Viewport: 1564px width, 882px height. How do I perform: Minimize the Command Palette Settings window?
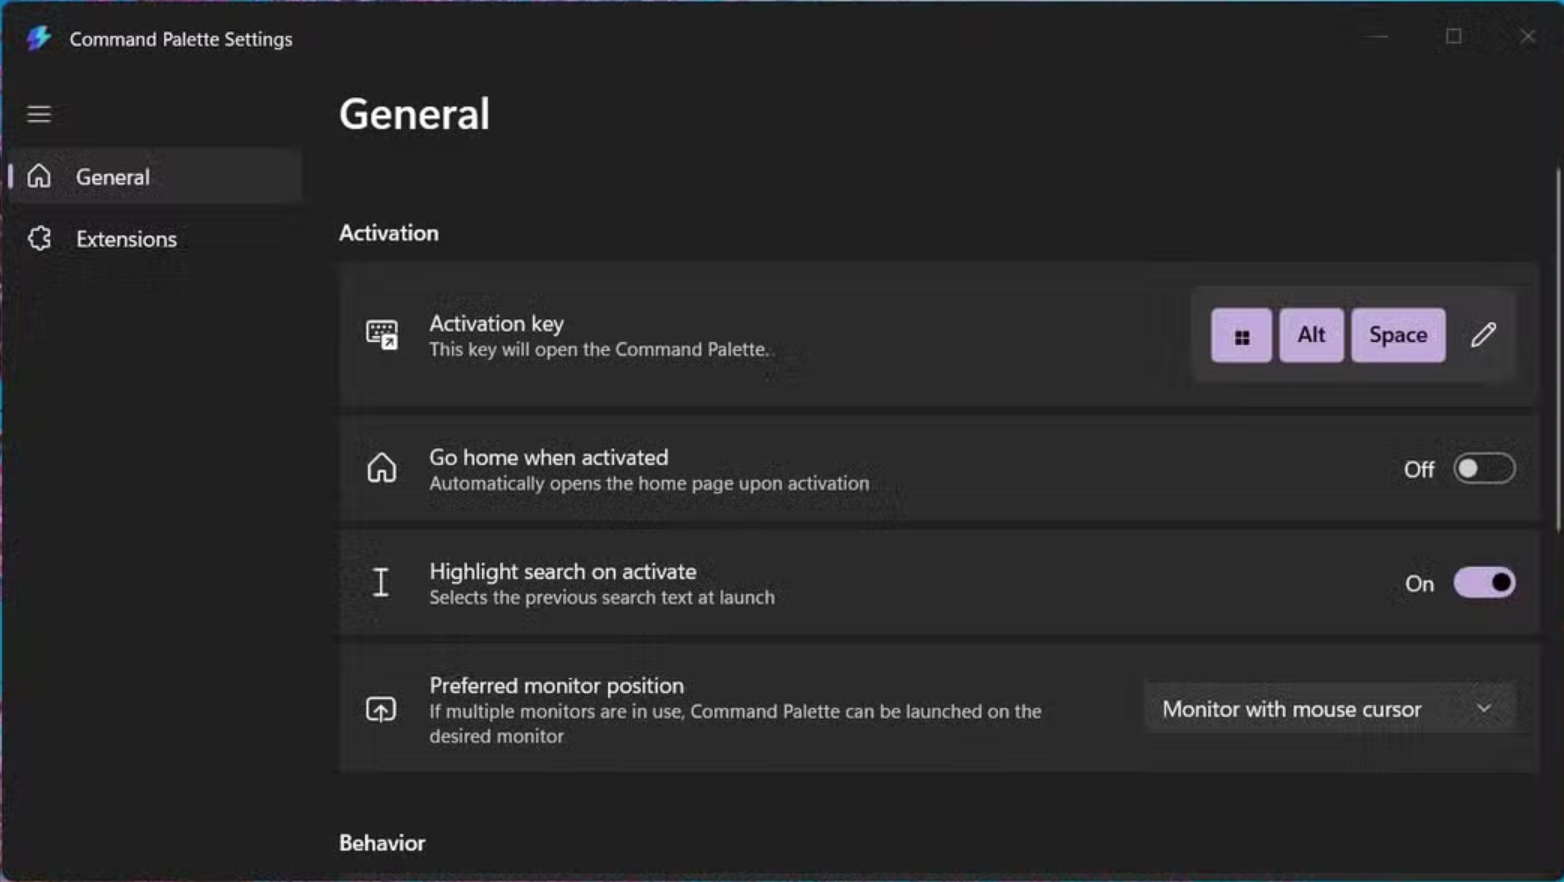(1379, 37)
